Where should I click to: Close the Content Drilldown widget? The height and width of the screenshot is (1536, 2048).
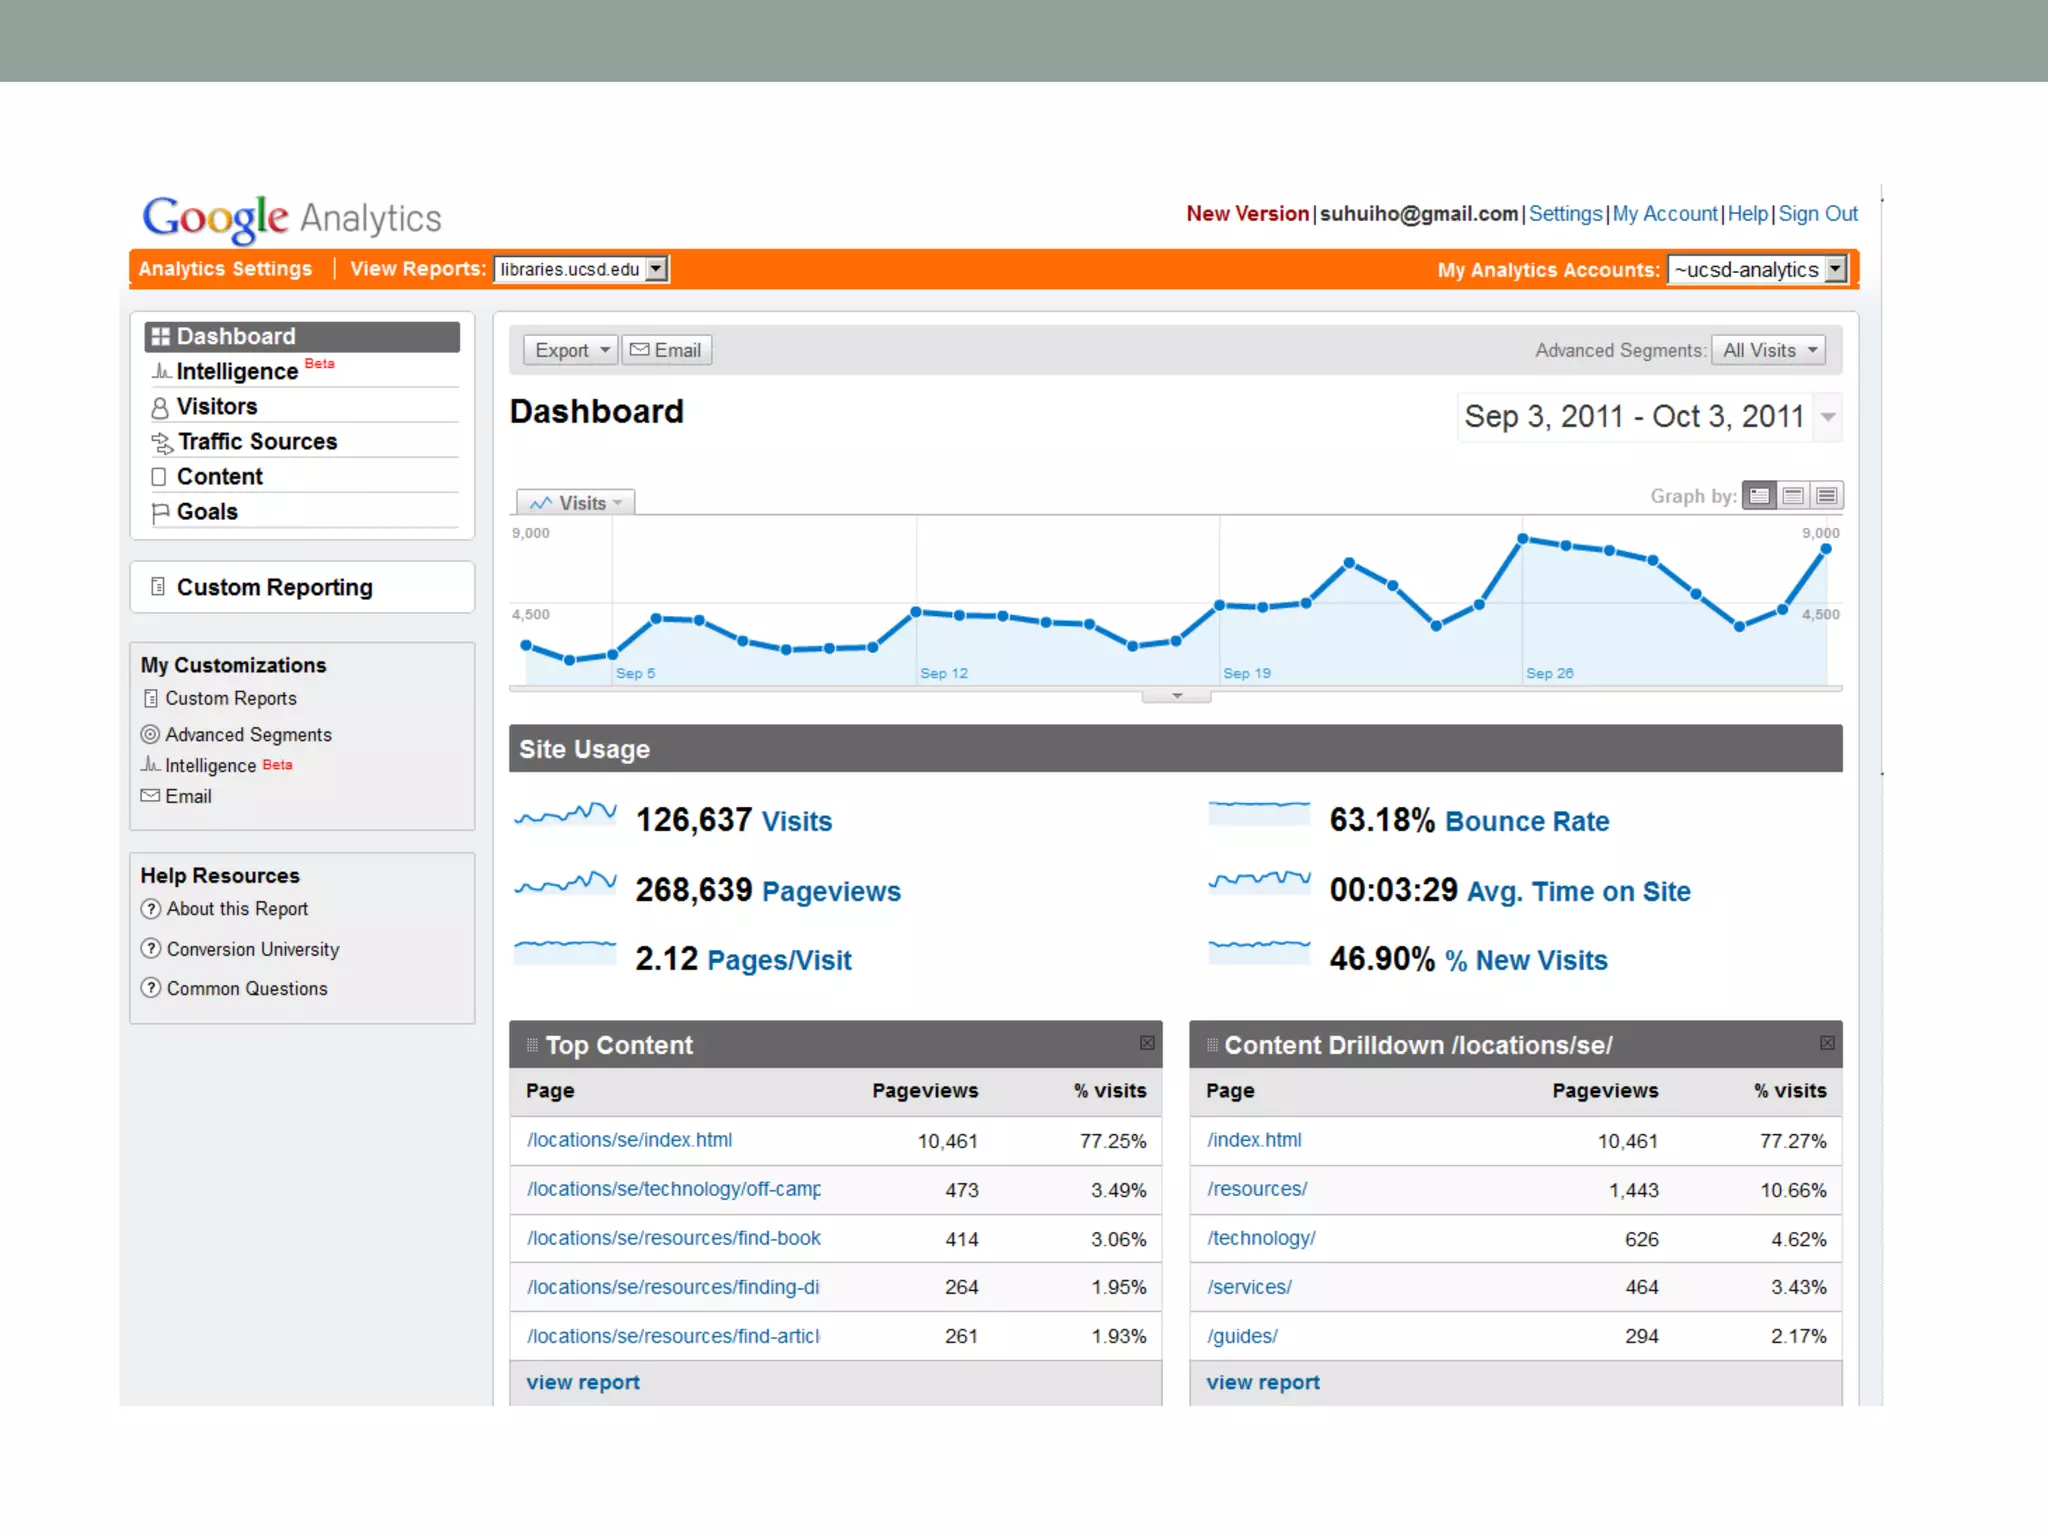[x=1827, y=1043]
